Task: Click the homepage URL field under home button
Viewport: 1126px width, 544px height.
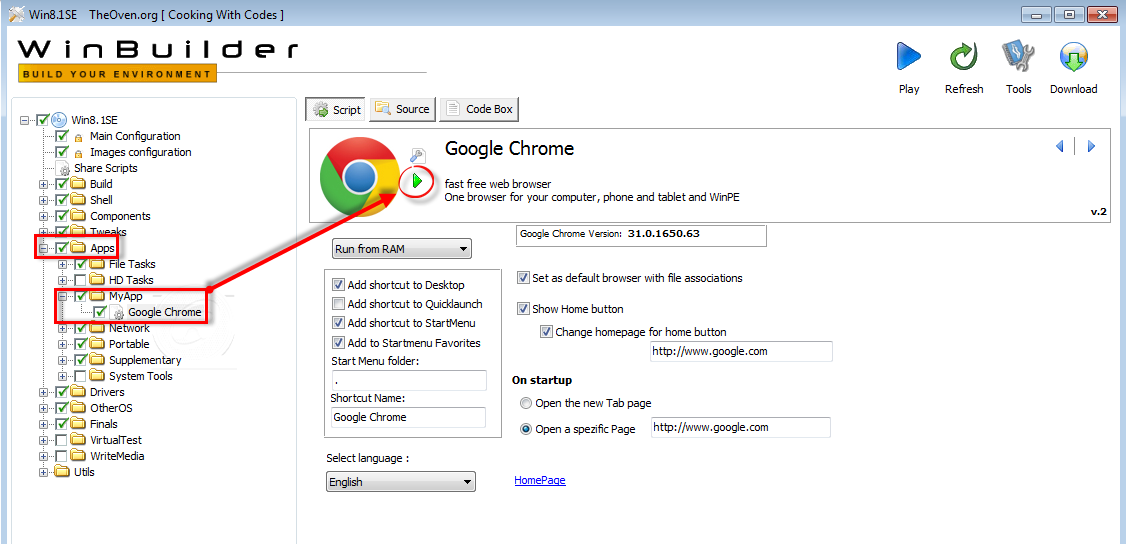Action: pyautogui.click(x=741, y=351)
